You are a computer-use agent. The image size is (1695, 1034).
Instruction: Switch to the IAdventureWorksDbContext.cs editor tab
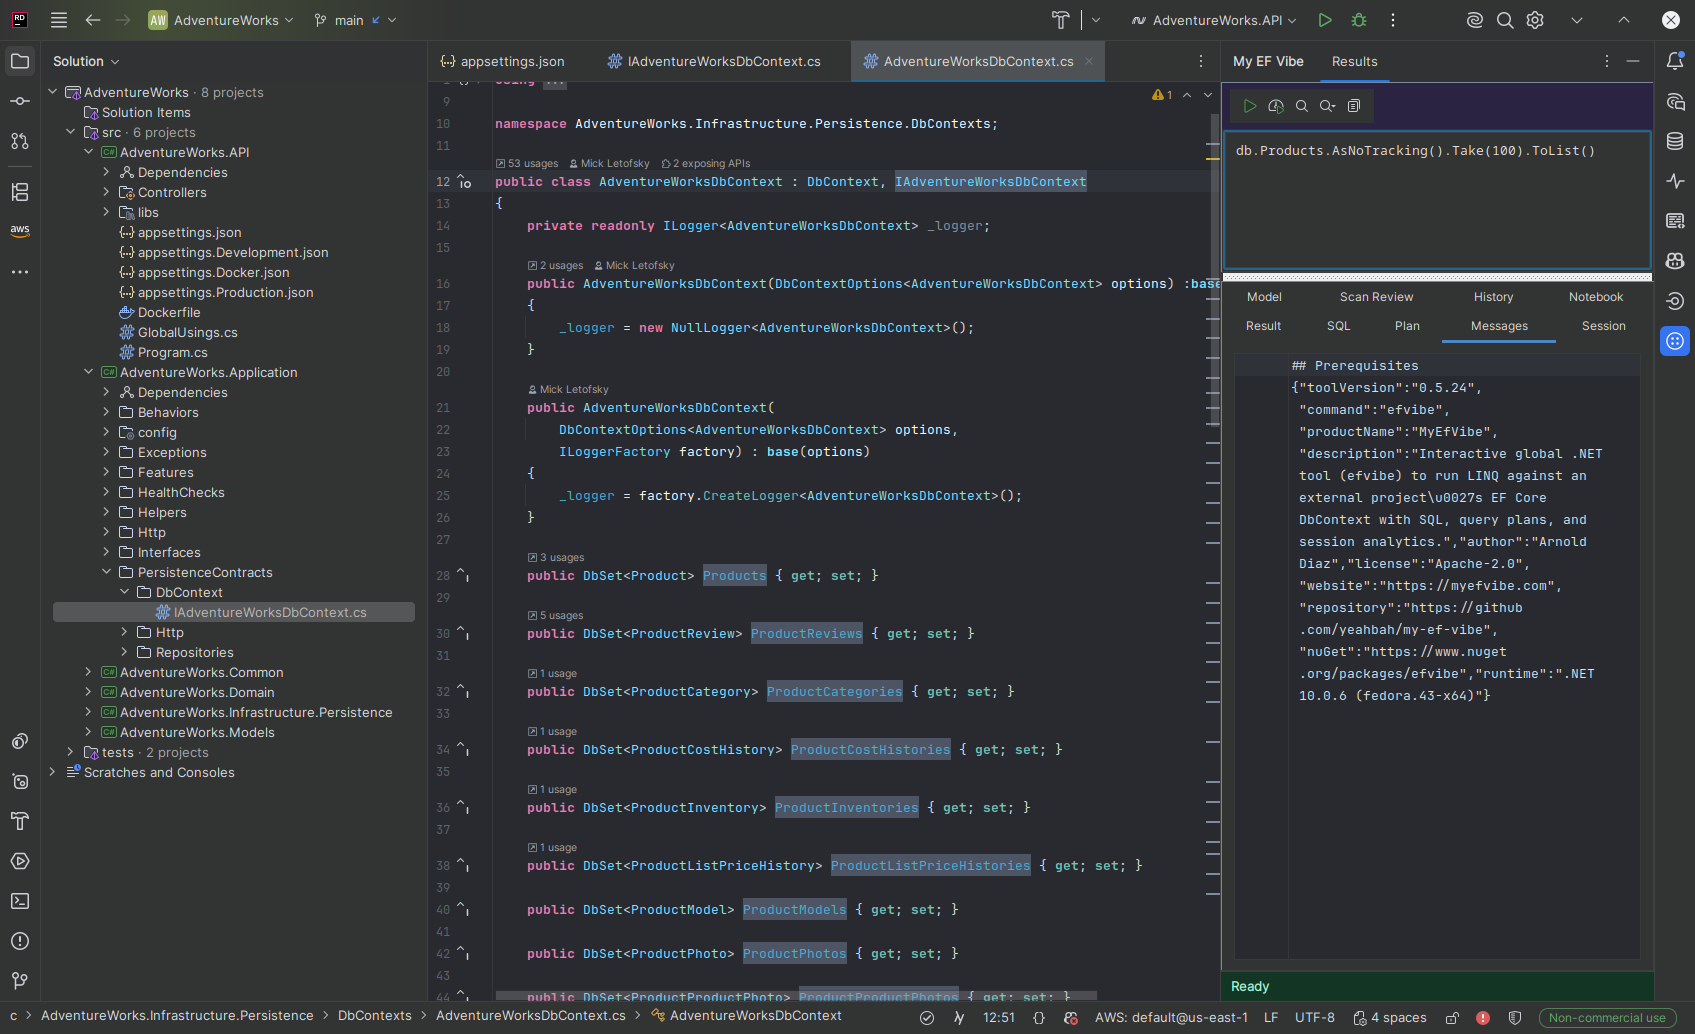coord(714,61)
